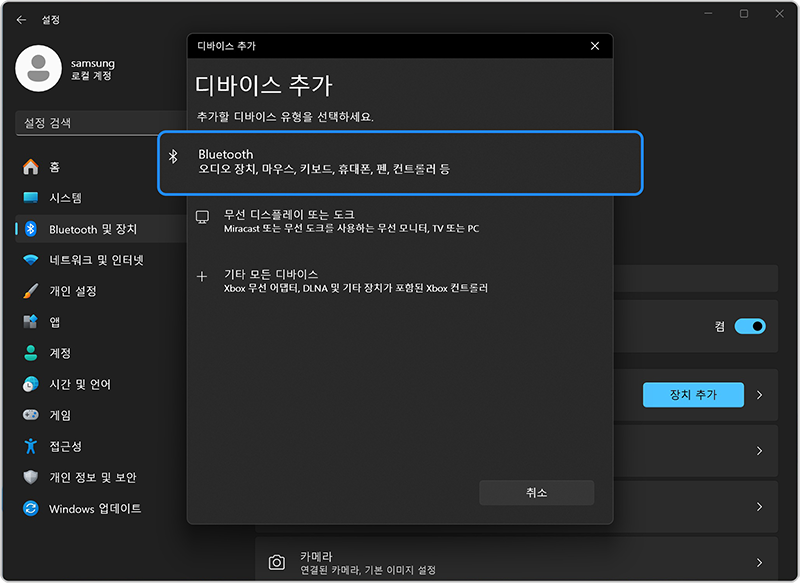
Task: Open System (시스템) in the sidebar
Action: click(x=101, y=198)
